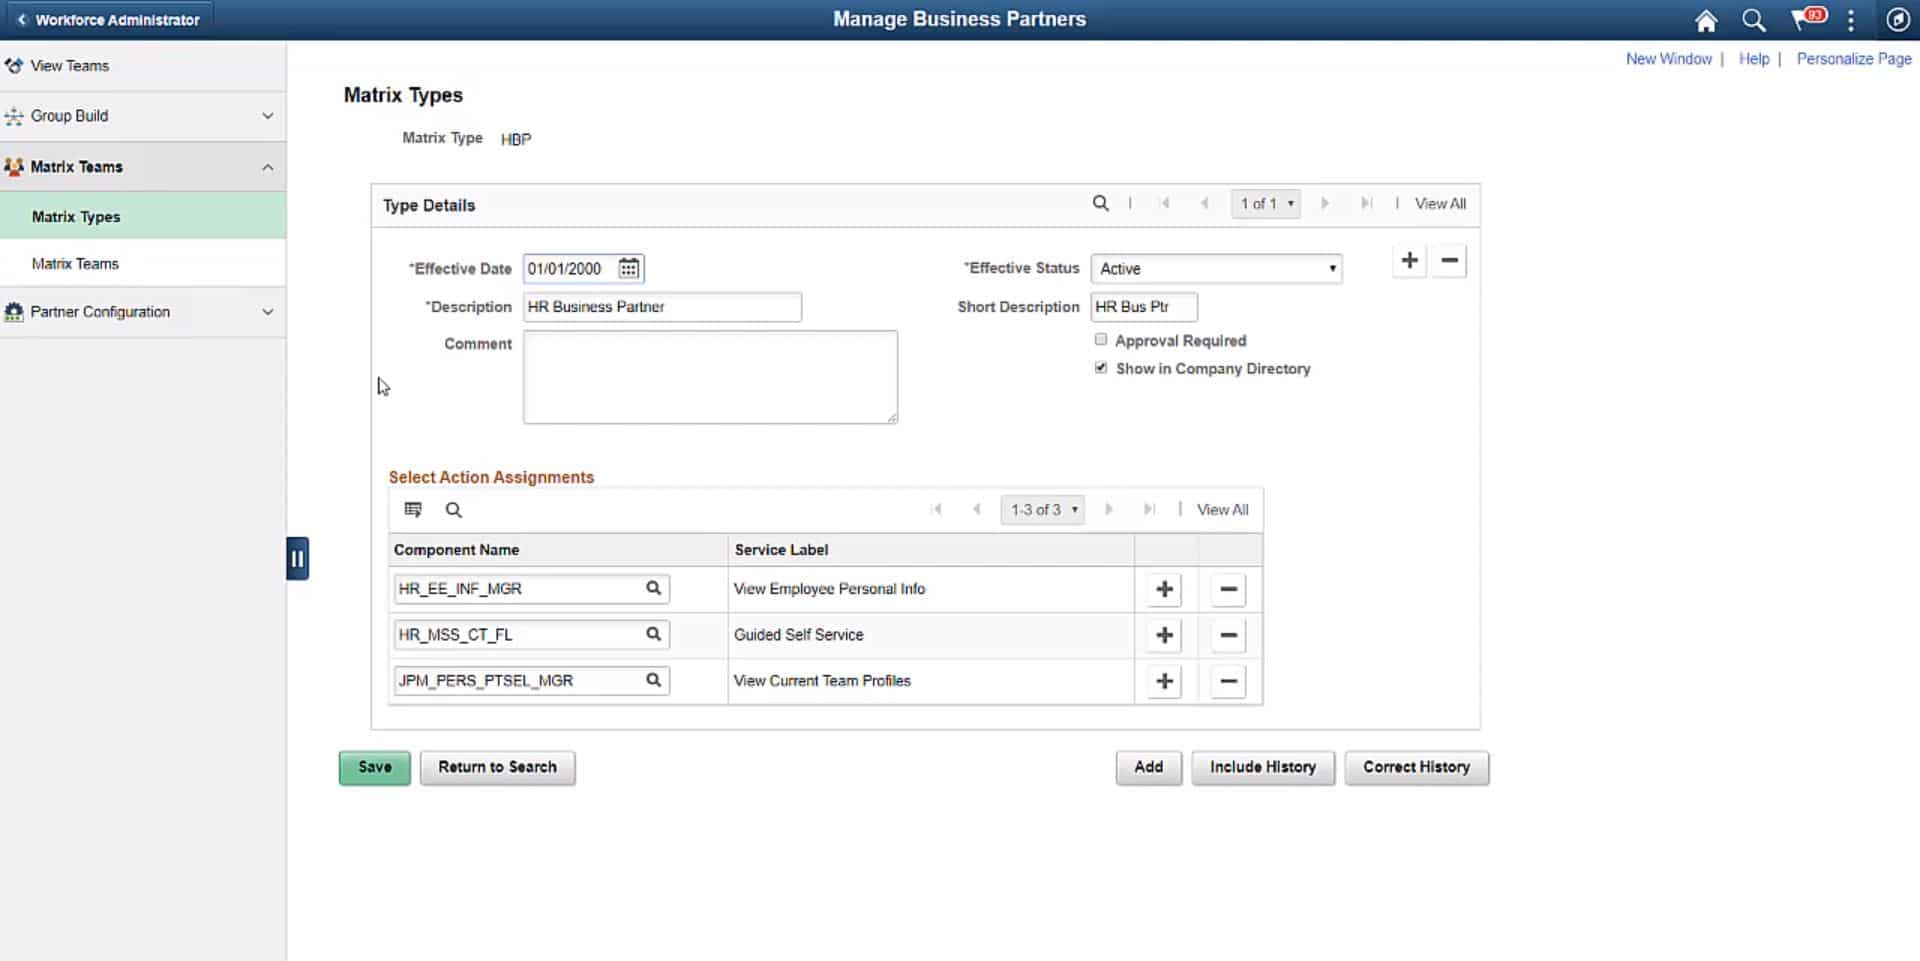The width and height of the screenshot is (1920, 961).
Task: Open the global search magnifier icon
Action: 1753,19
